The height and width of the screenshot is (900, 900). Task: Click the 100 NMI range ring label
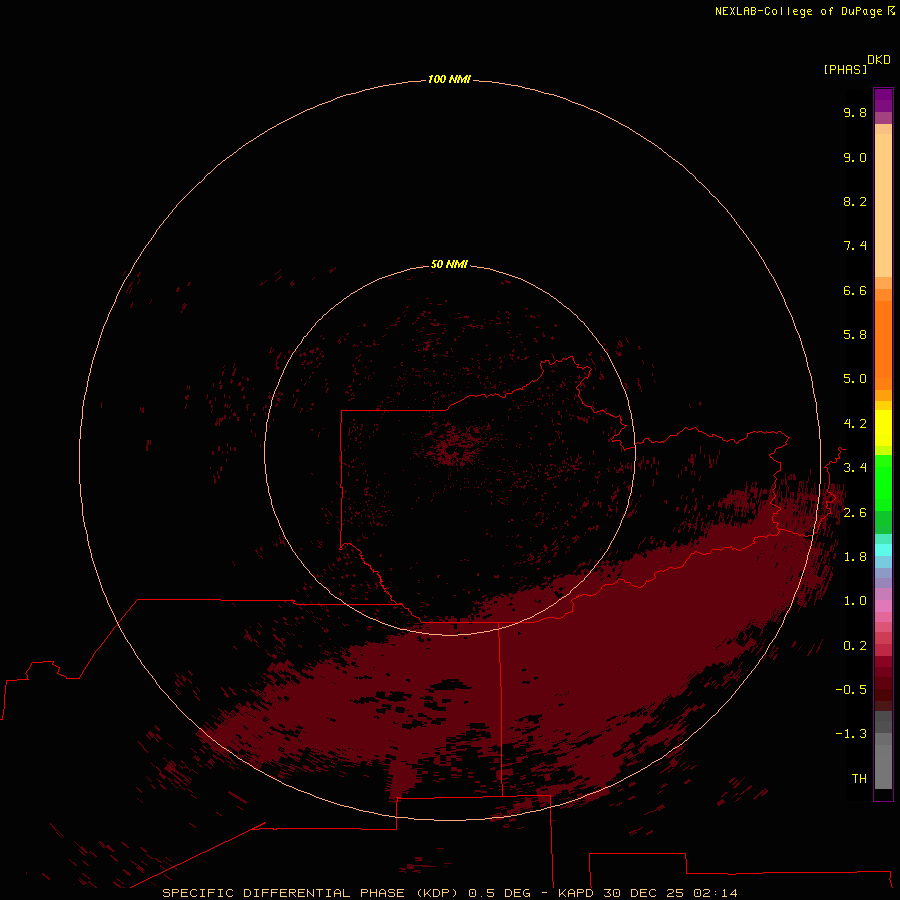[x=449, y=79]
